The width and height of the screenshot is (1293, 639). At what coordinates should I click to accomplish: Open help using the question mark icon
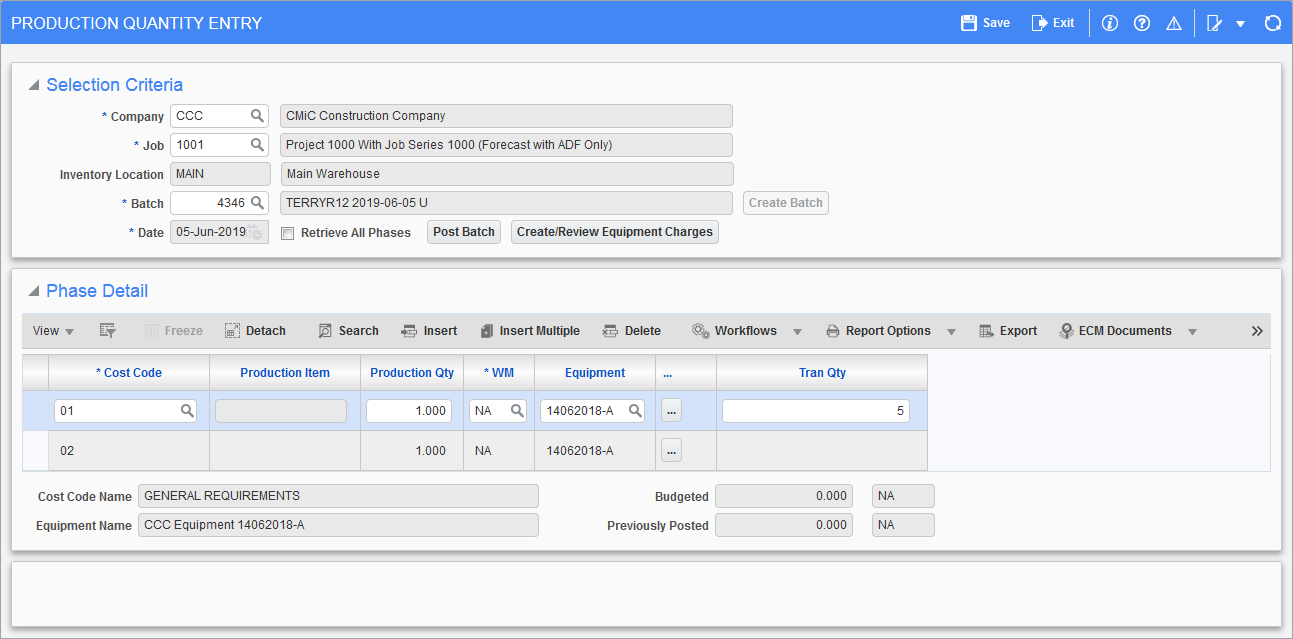tap(1141, 22)
